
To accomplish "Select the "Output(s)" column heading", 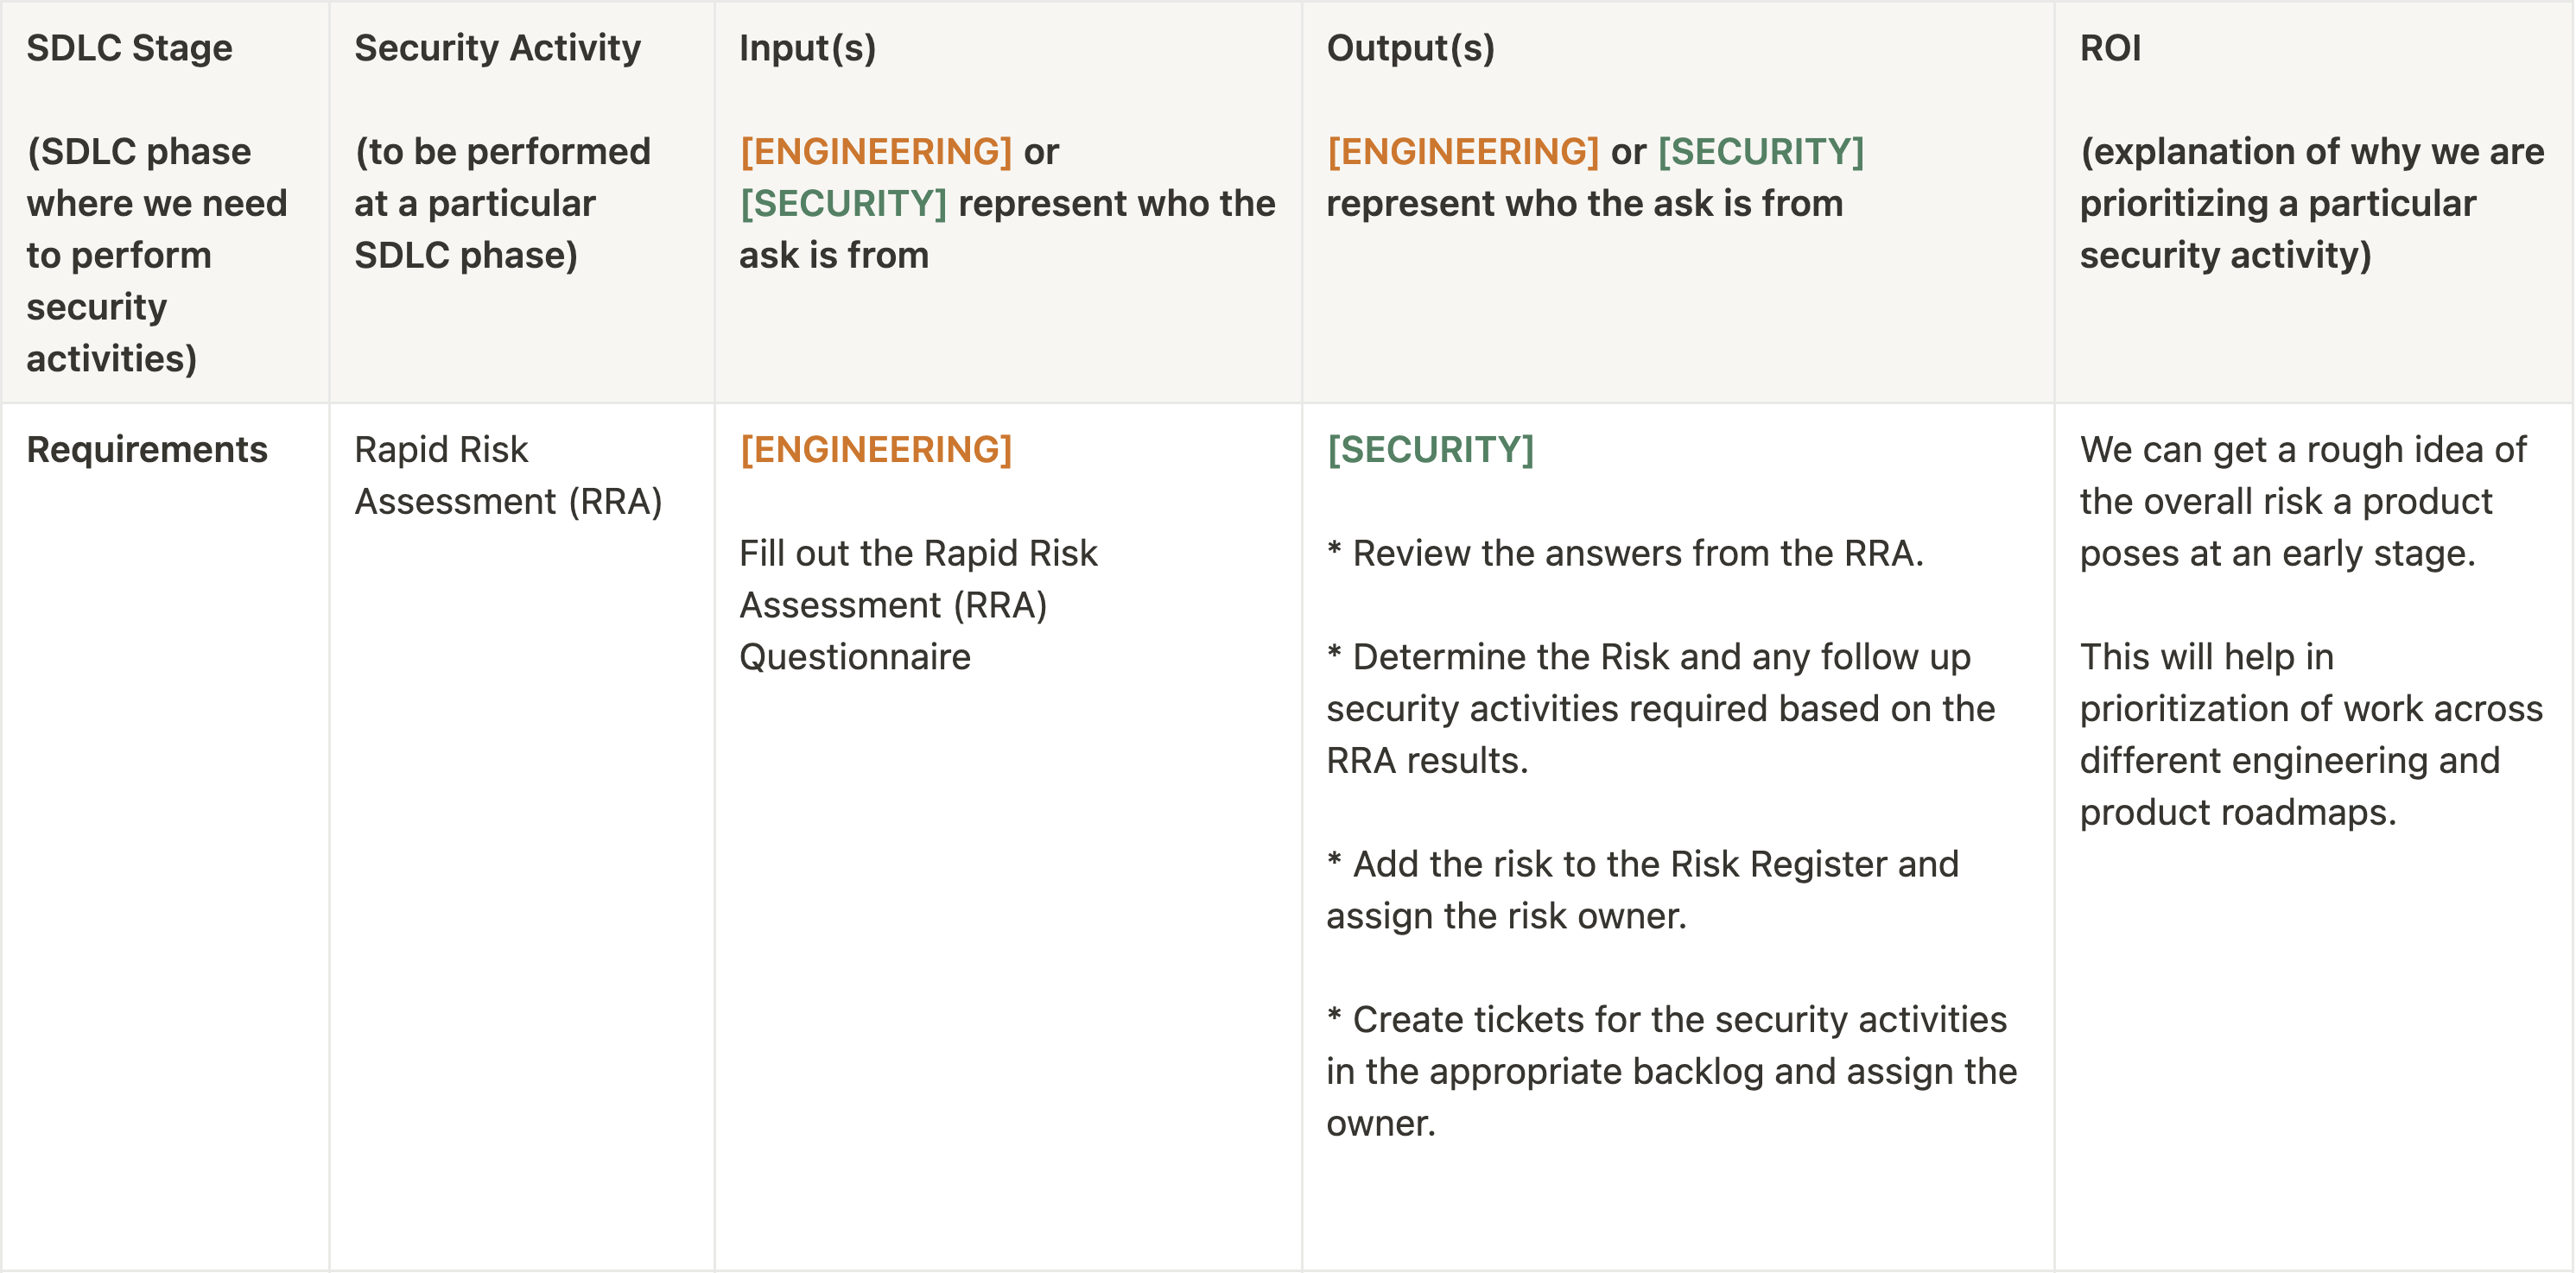I will pos(1410,48).
